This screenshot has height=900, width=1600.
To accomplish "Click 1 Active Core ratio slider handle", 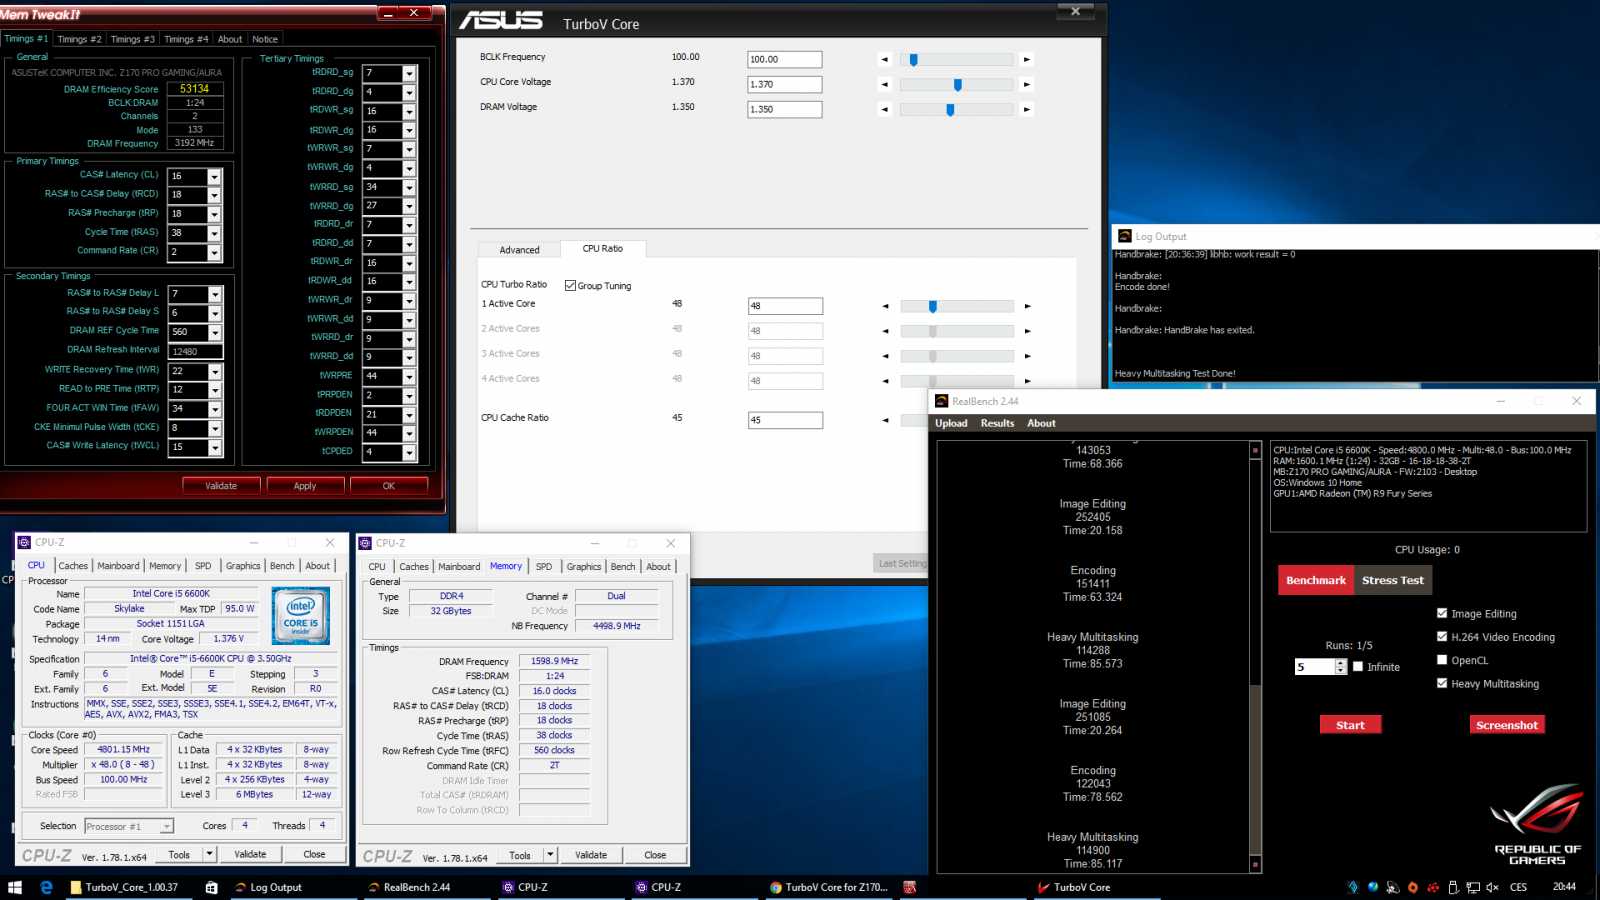I will point(933,306).
